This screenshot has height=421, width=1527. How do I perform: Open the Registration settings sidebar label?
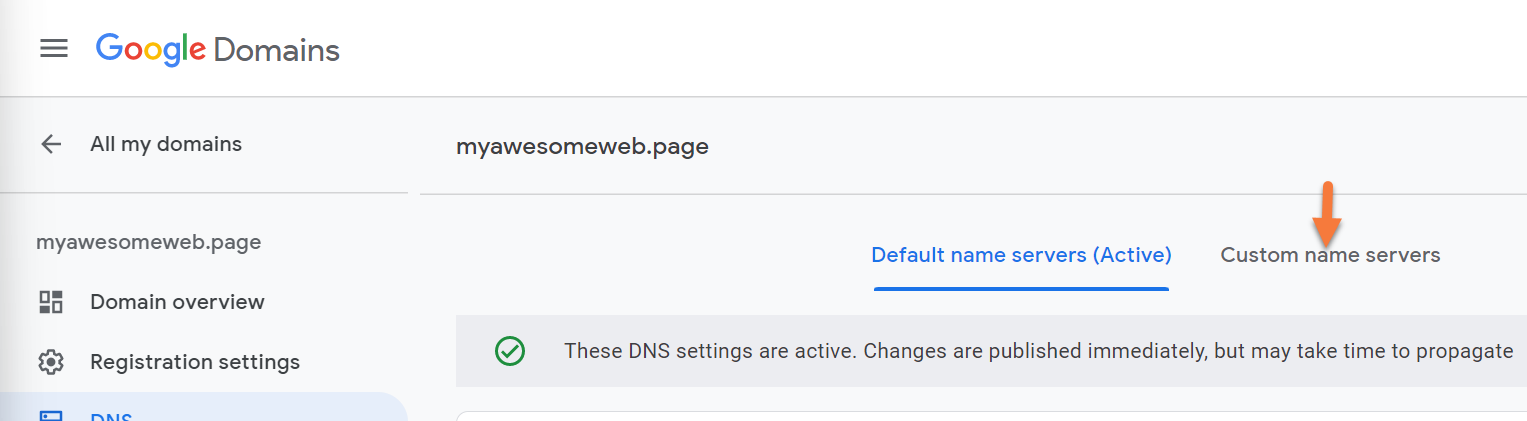[195, 361]
